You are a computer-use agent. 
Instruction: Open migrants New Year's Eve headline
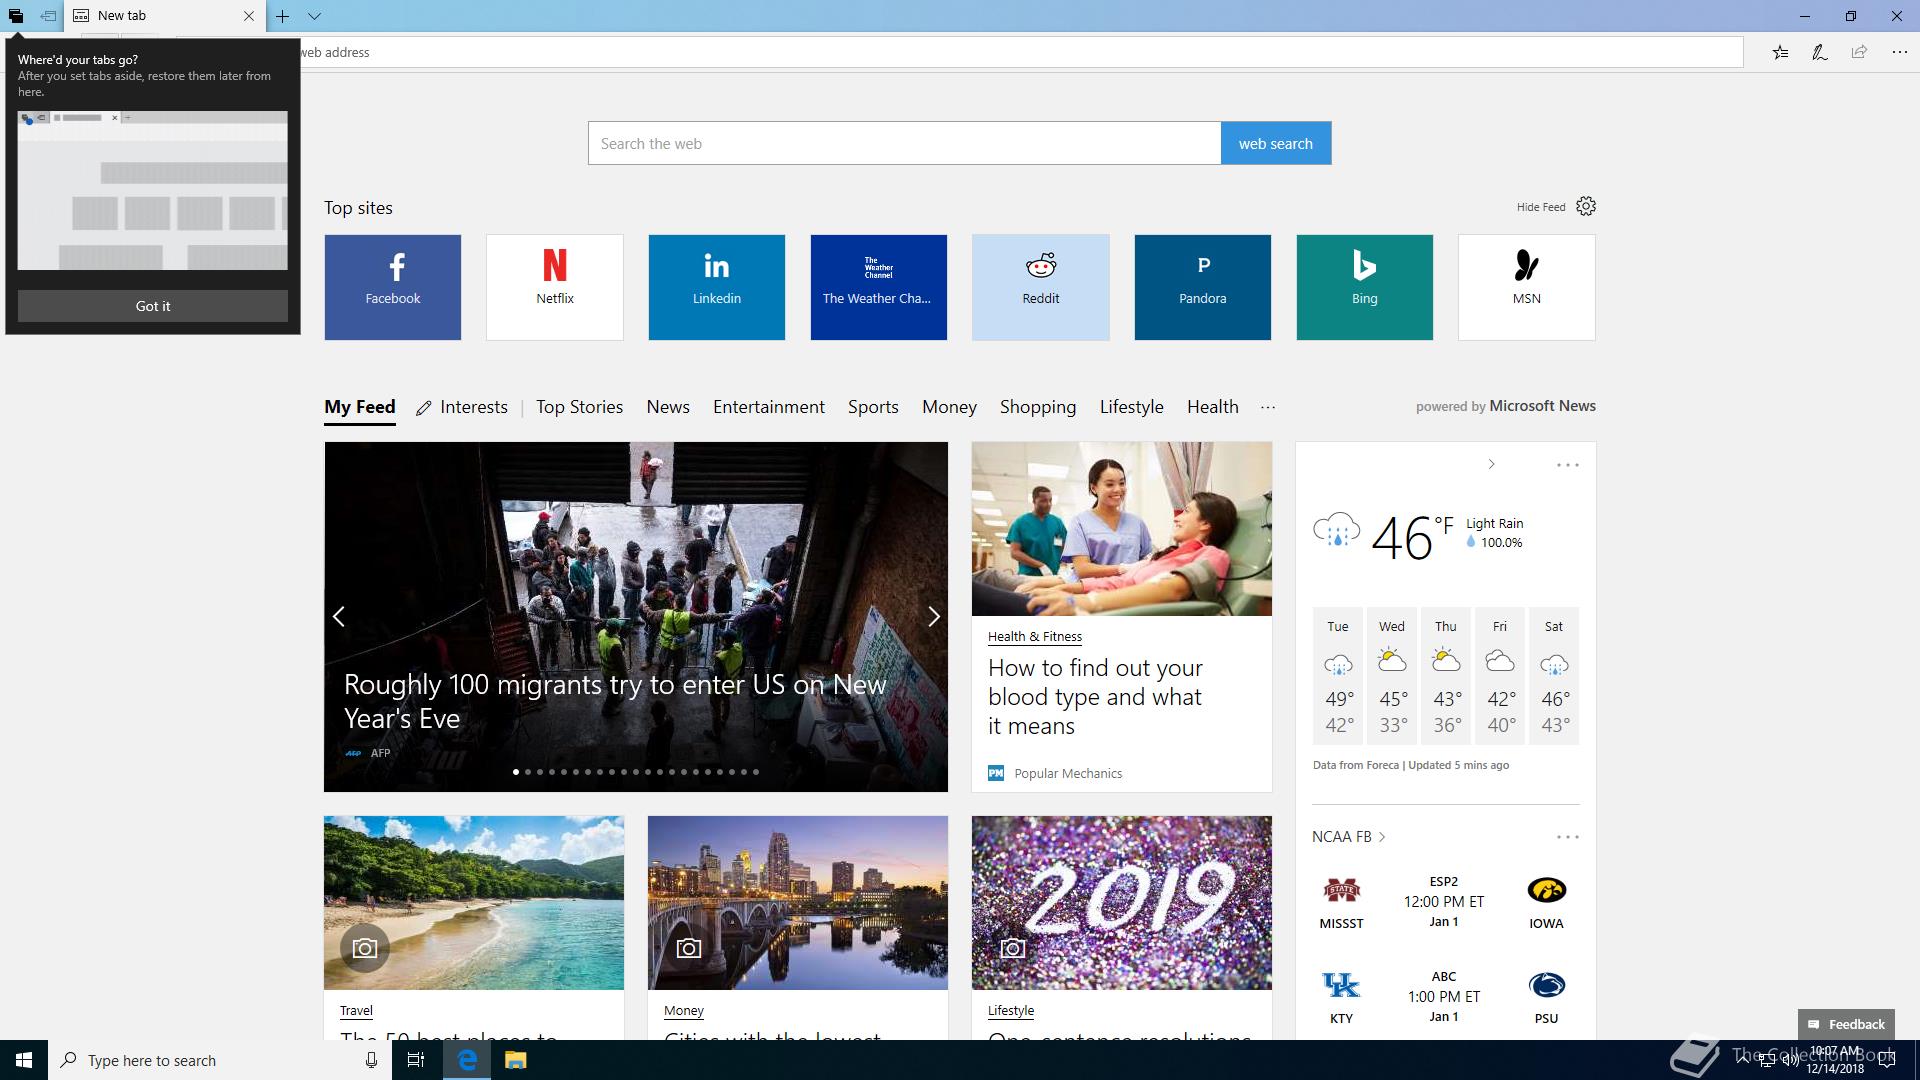click(615, 701)
